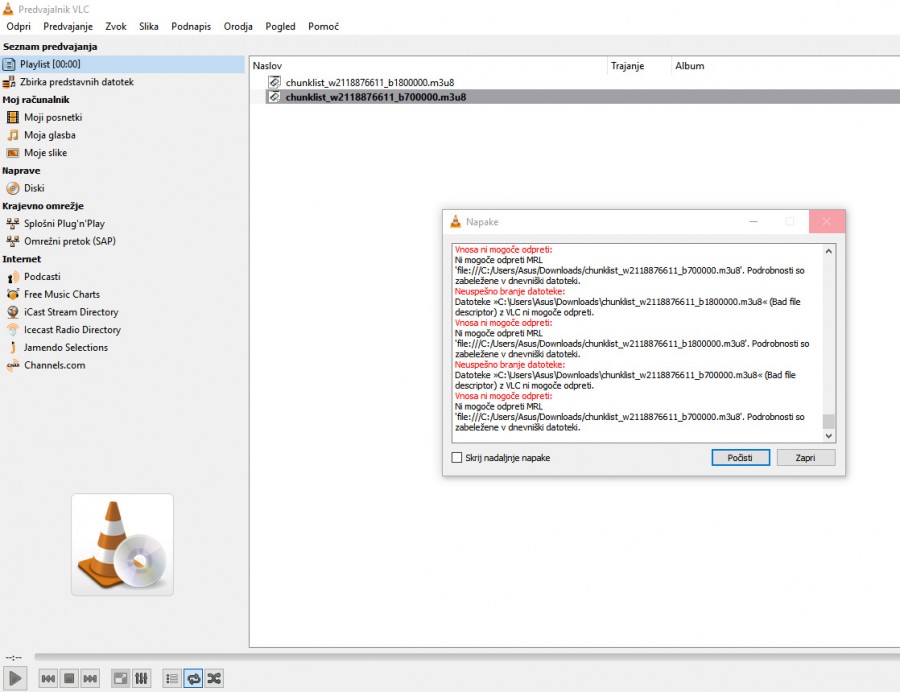Viewport: 900px width, 692px height.
Task: Check 'Skrij nadaljnje napake' checkbox
Action: (x=457, y=458)
